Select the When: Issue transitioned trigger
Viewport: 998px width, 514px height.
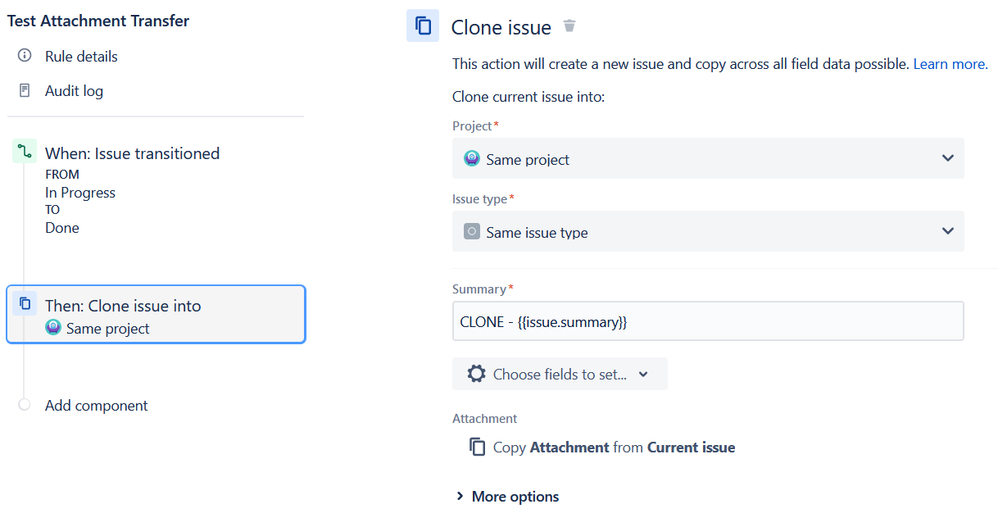[132, 153]
